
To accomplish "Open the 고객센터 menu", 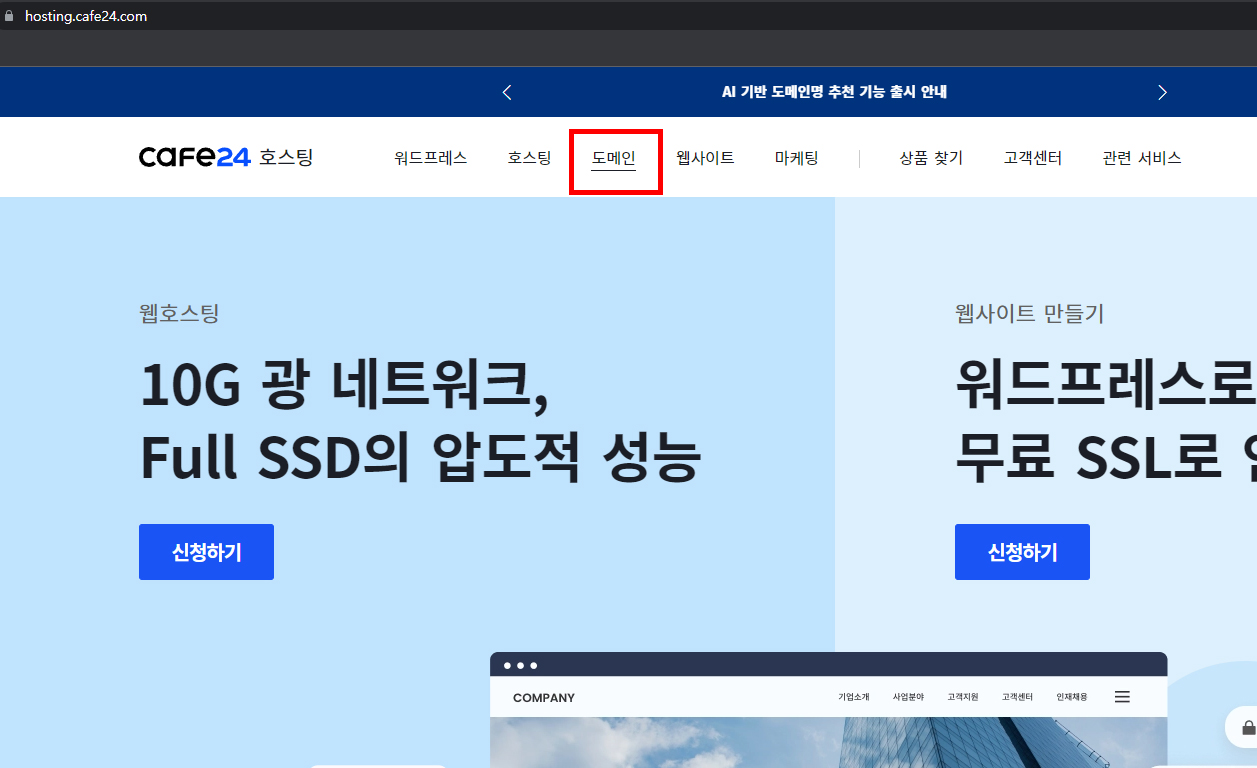I will 1033,158.
